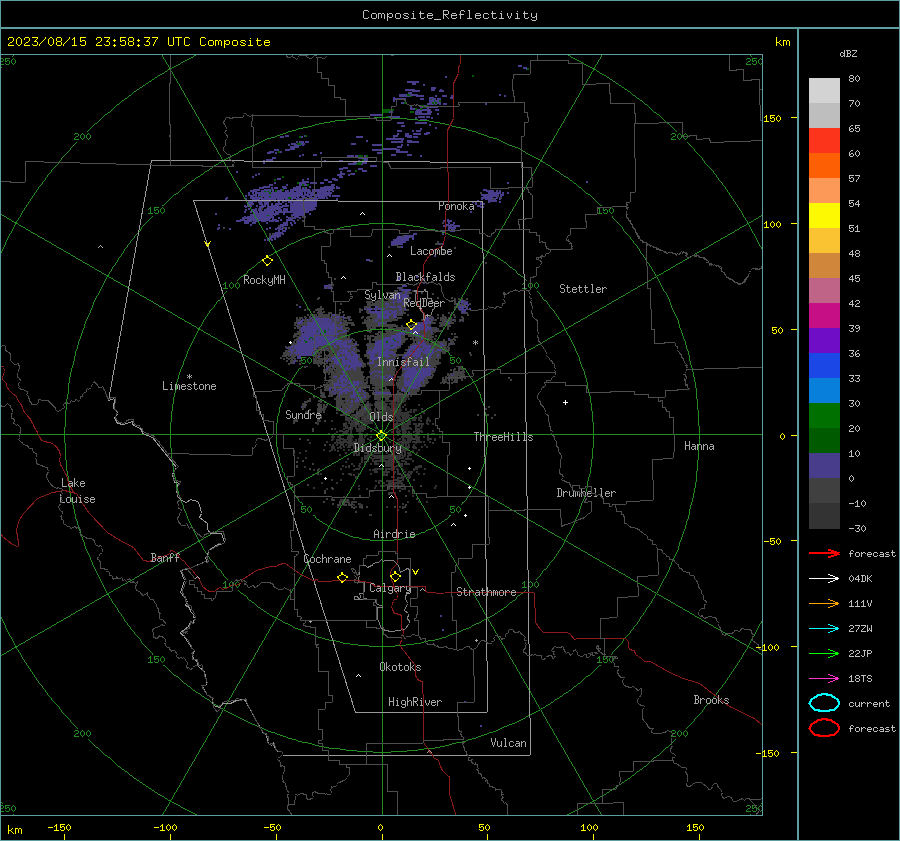This screenshot has height=841, width=900.
Task: Click the '-150' tick label on bottom axis
Action: click(x=59, y=827)
